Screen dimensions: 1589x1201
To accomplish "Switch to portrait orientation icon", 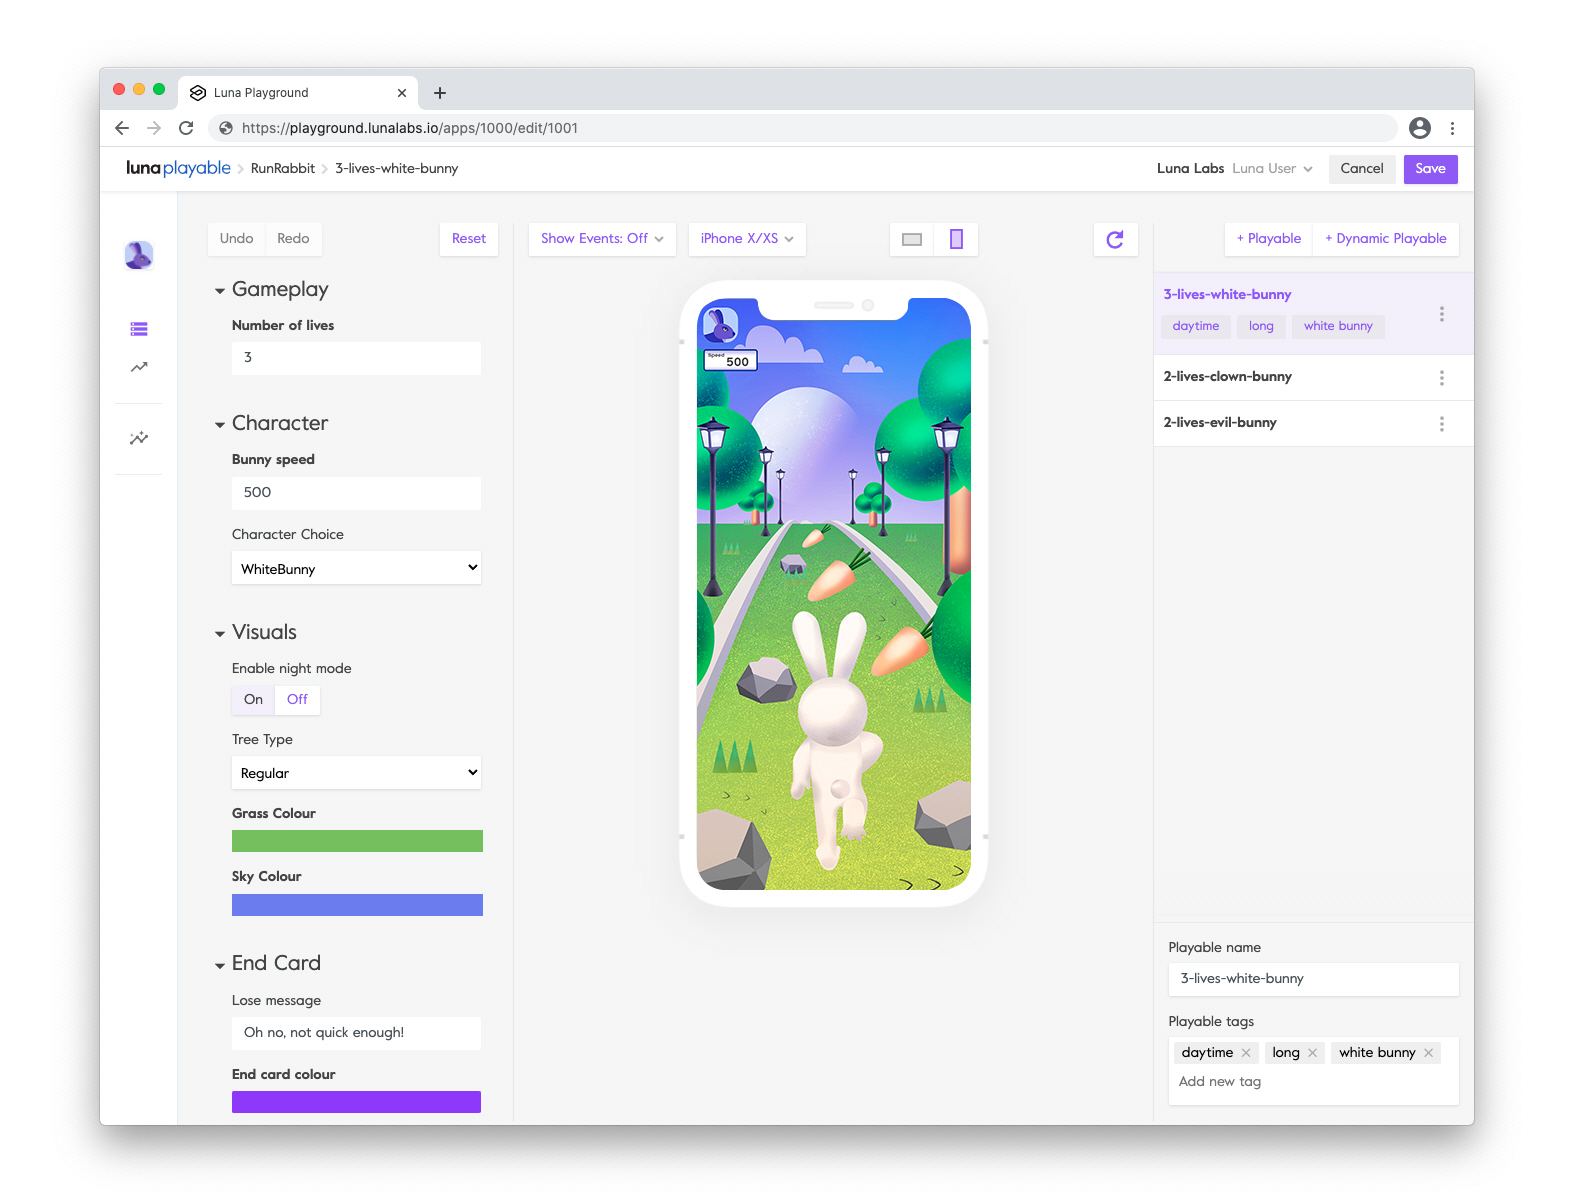I will 956,239.
